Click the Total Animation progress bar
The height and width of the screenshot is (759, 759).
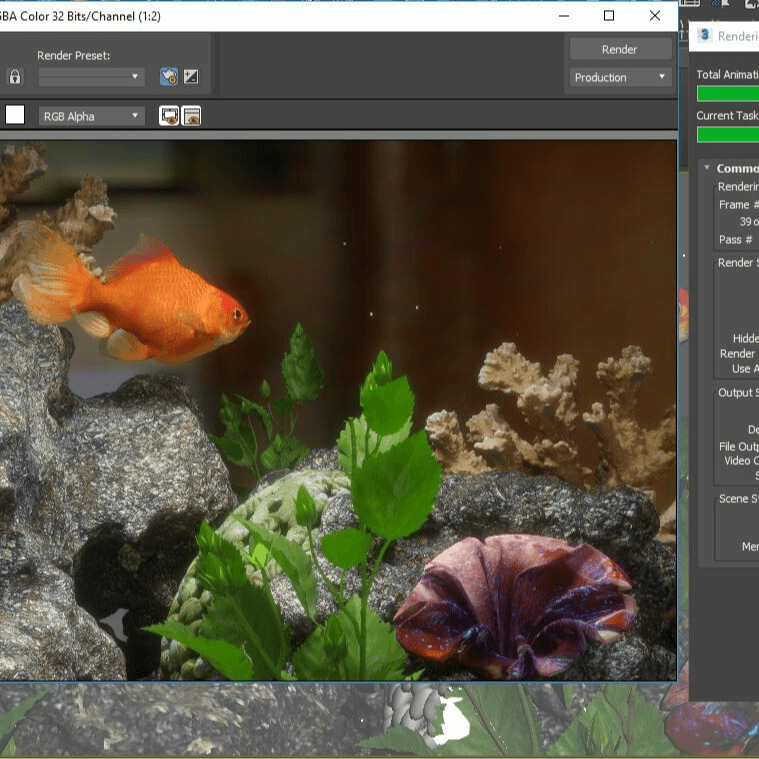click(x=727, y=94)
